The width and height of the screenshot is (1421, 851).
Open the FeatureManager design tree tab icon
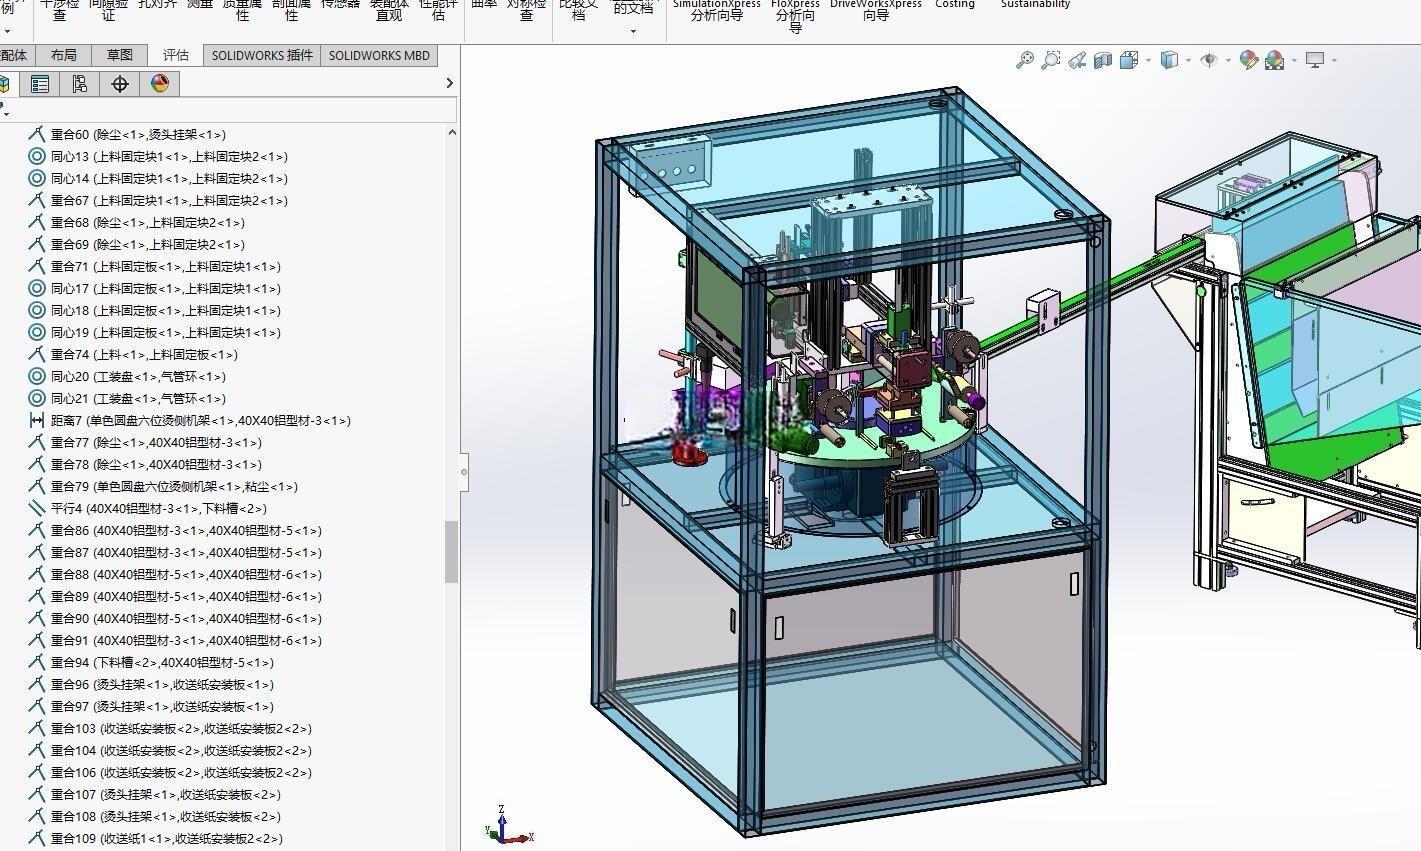(x=6, y=84)
